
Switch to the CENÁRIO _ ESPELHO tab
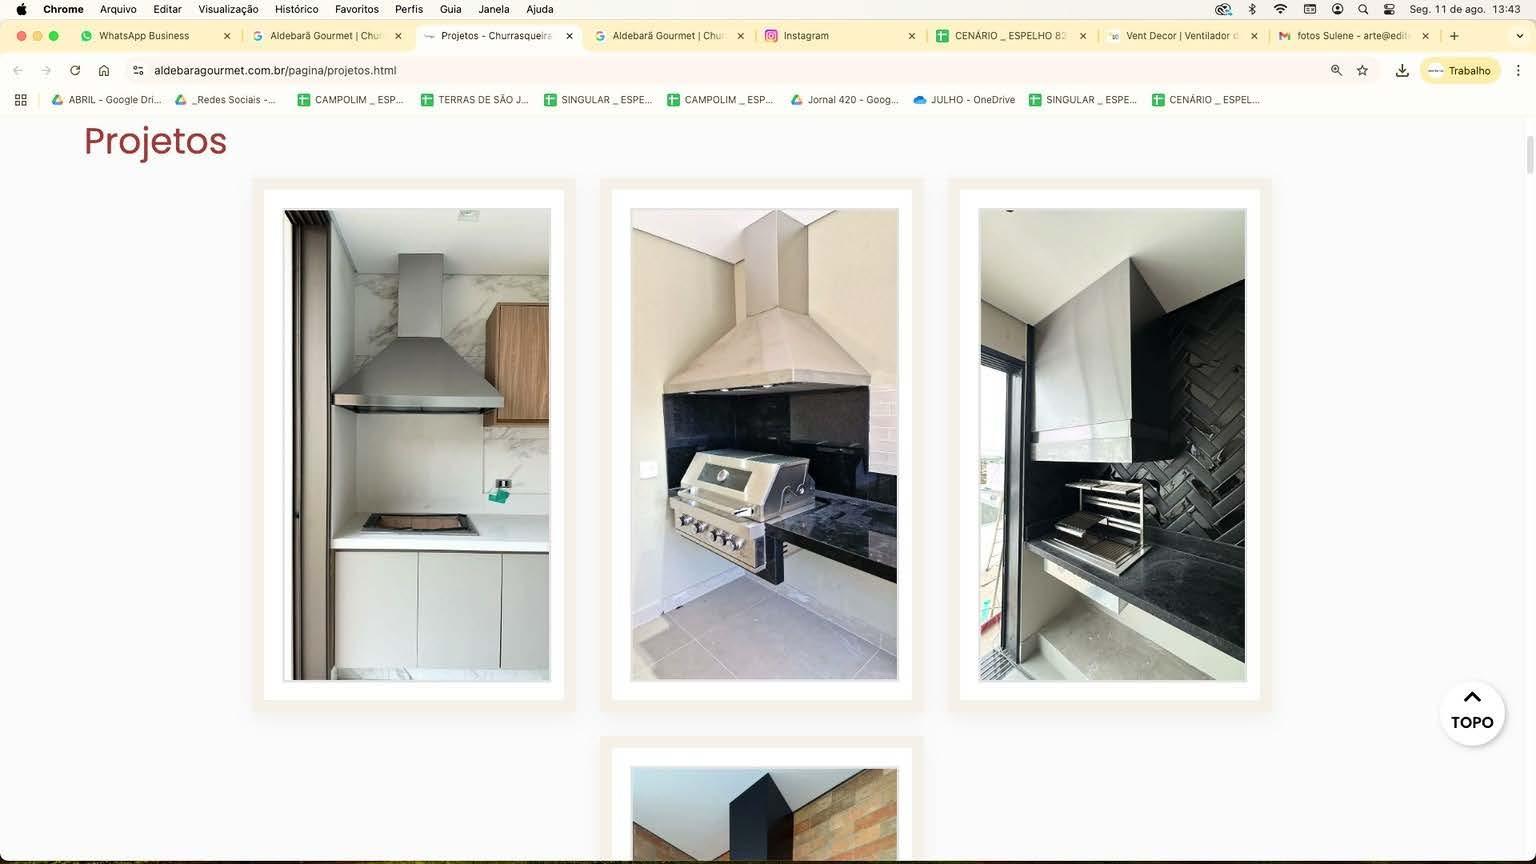pos(1012,36)
